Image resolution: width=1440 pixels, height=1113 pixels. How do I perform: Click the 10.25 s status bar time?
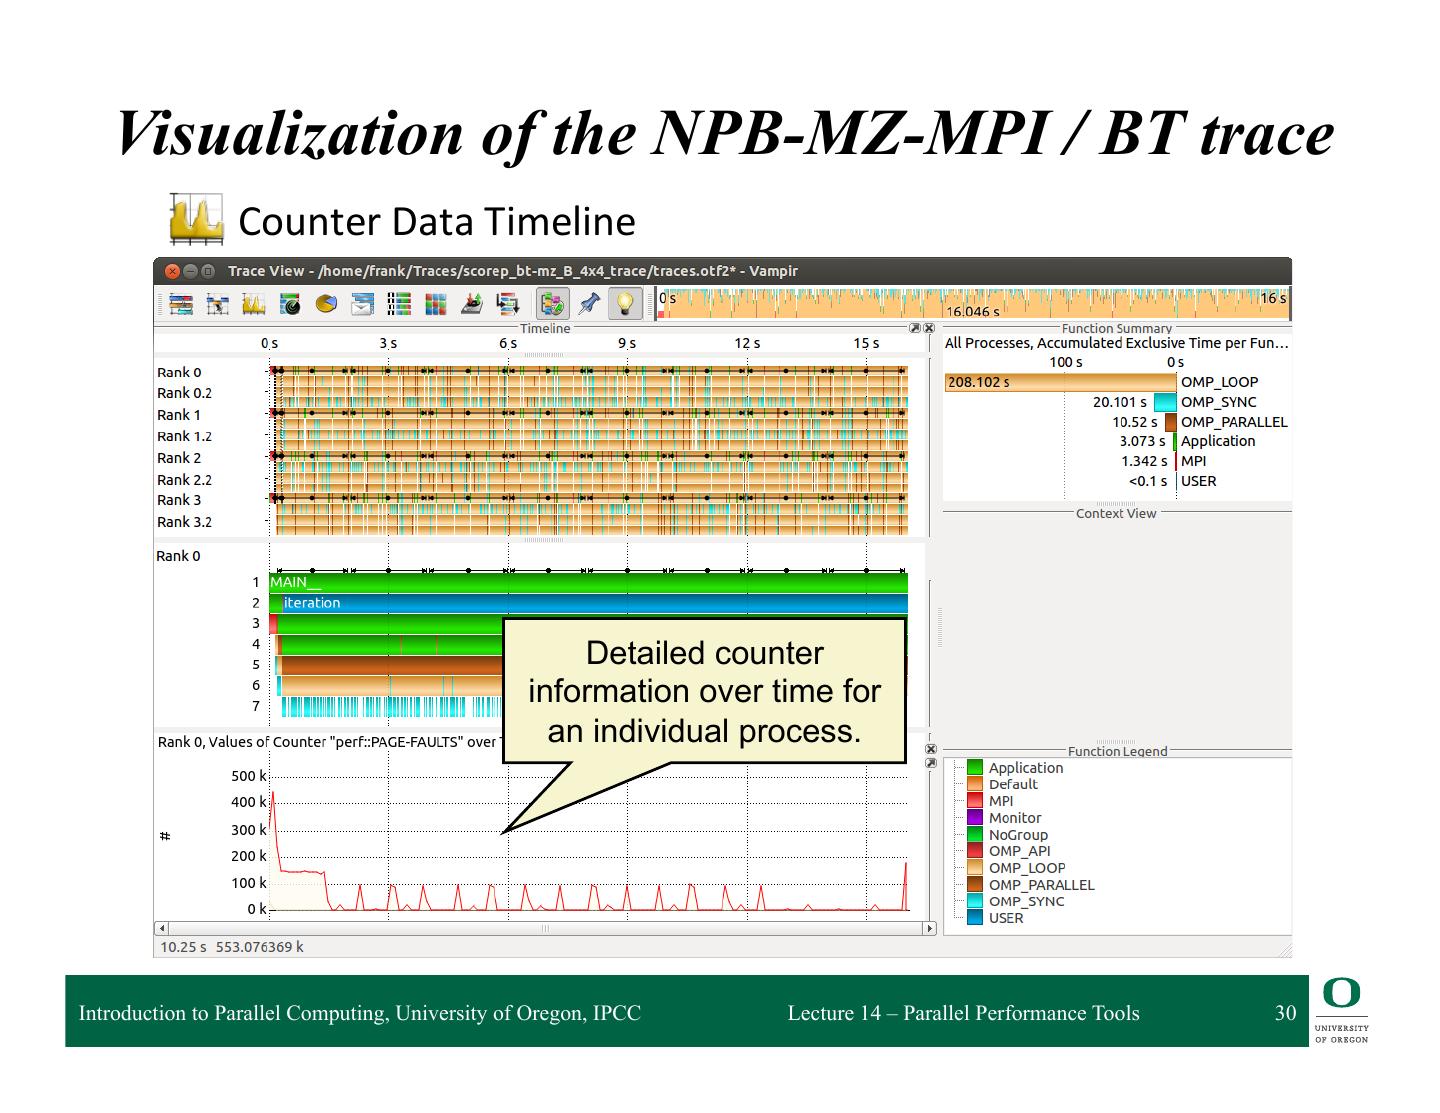183,947
